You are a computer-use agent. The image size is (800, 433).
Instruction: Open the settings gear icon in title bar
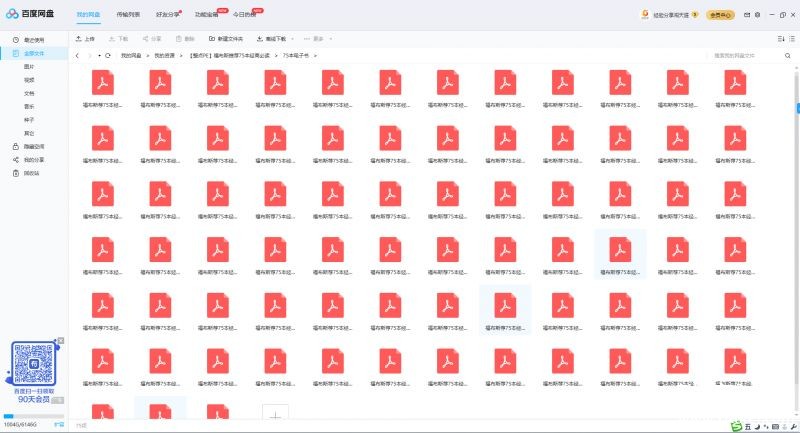757,15
